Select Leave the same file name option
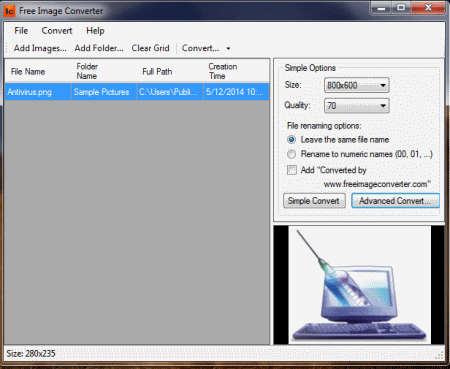Viewport: 450px width, 369px height. (x=338, y=140)
